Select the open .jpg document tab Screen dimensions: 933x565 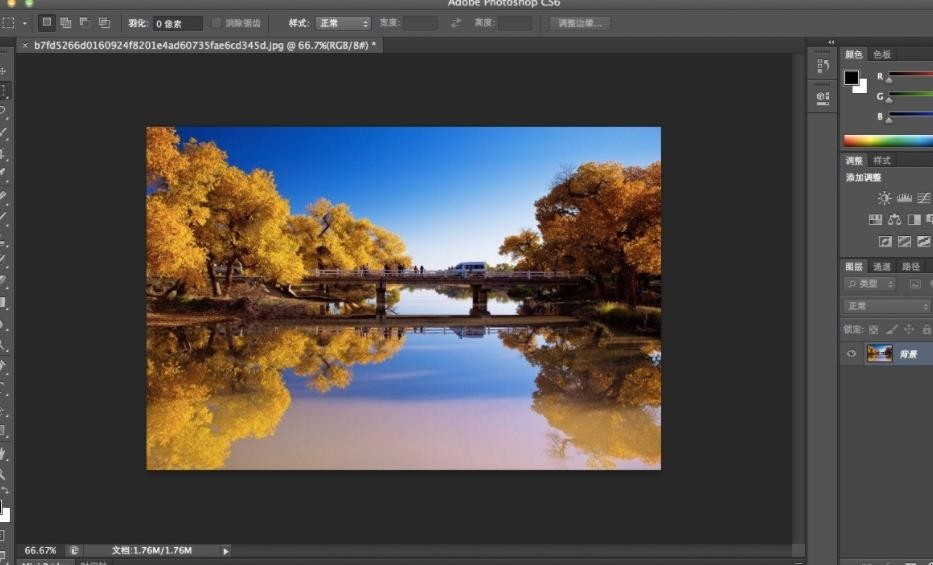pos(205,45)
